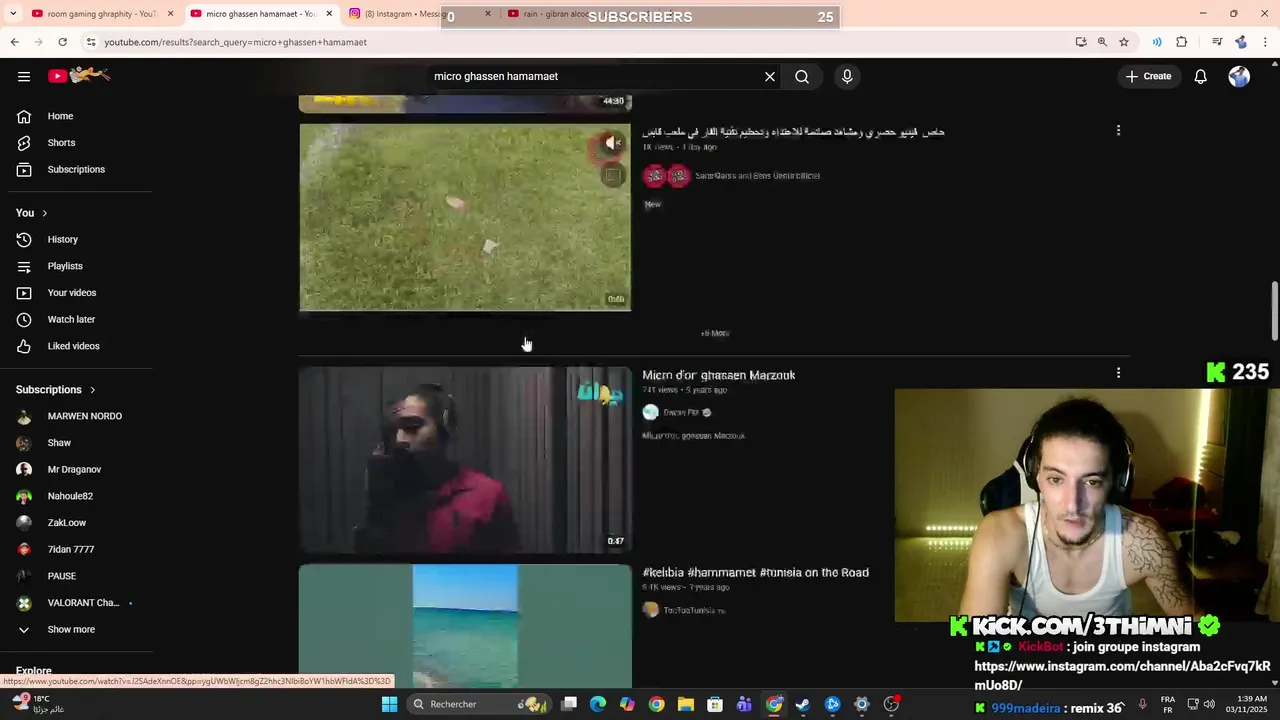
Task: Clear the search query with the X
Action: click(x=770, y=76)
